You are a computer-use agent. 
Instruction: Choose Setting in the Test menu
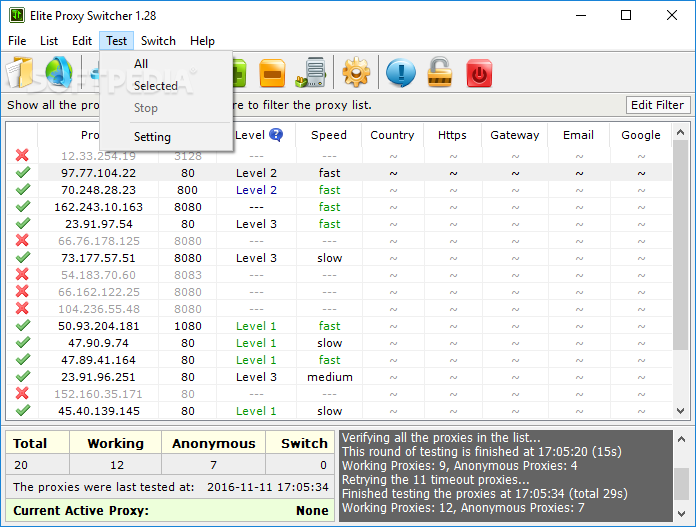166,137
